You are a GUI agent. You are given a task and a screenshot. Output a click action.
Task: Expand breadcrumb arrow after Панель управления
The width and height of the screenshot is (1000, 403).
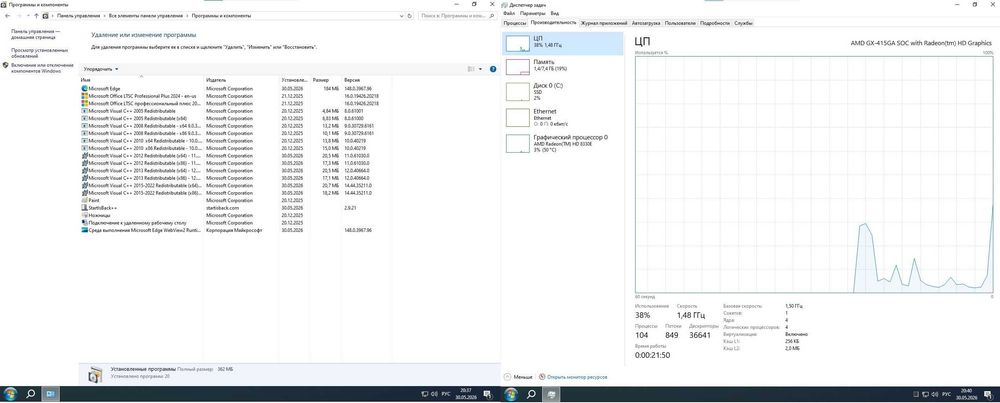[103, 15]
